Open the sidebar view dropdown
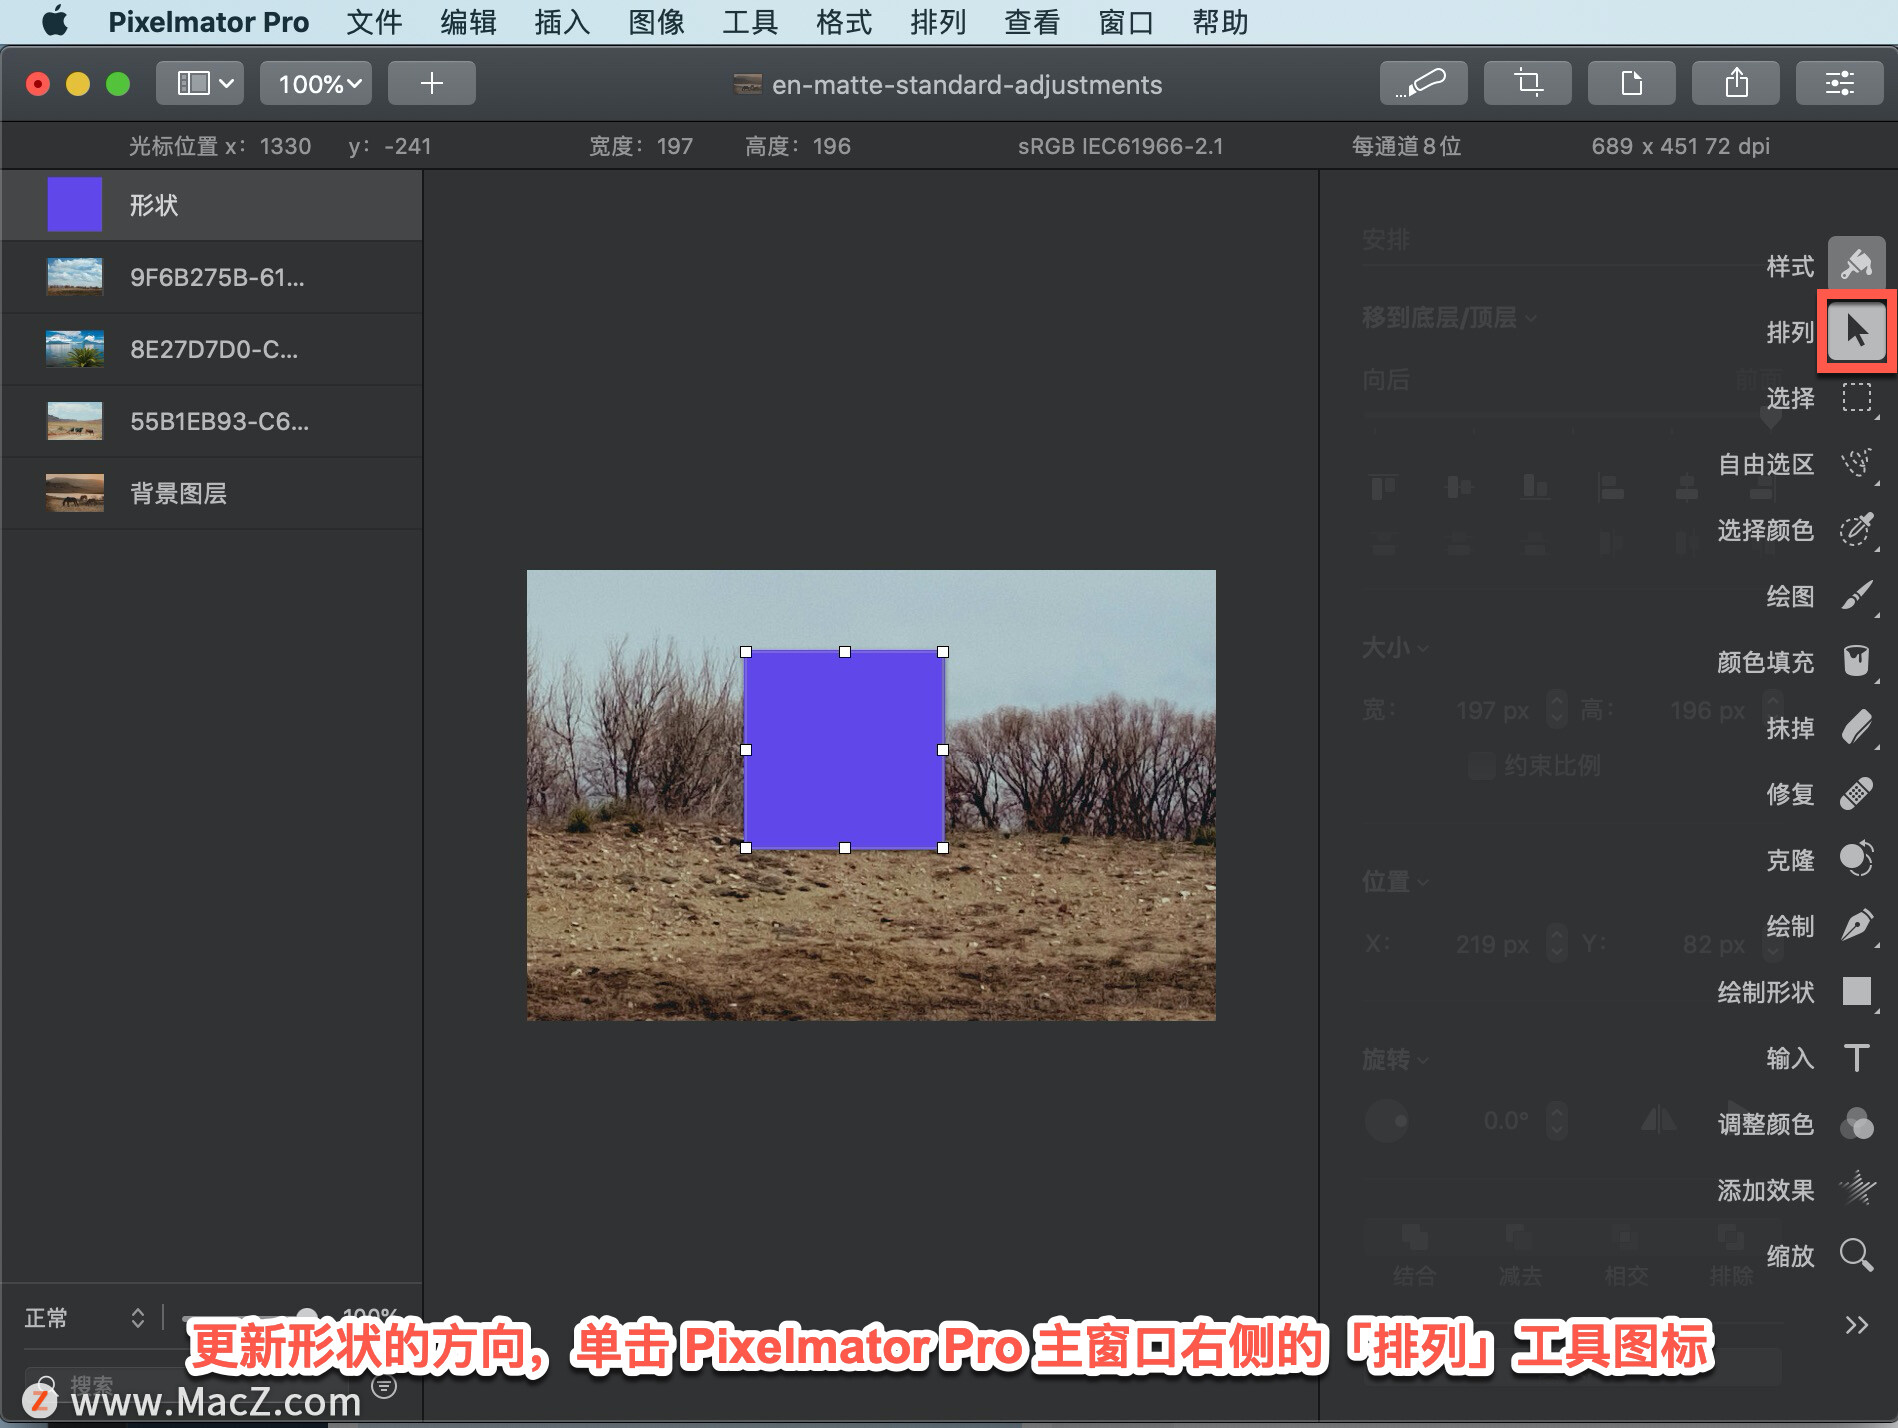 pyautogui.click(x=200, y=83)
